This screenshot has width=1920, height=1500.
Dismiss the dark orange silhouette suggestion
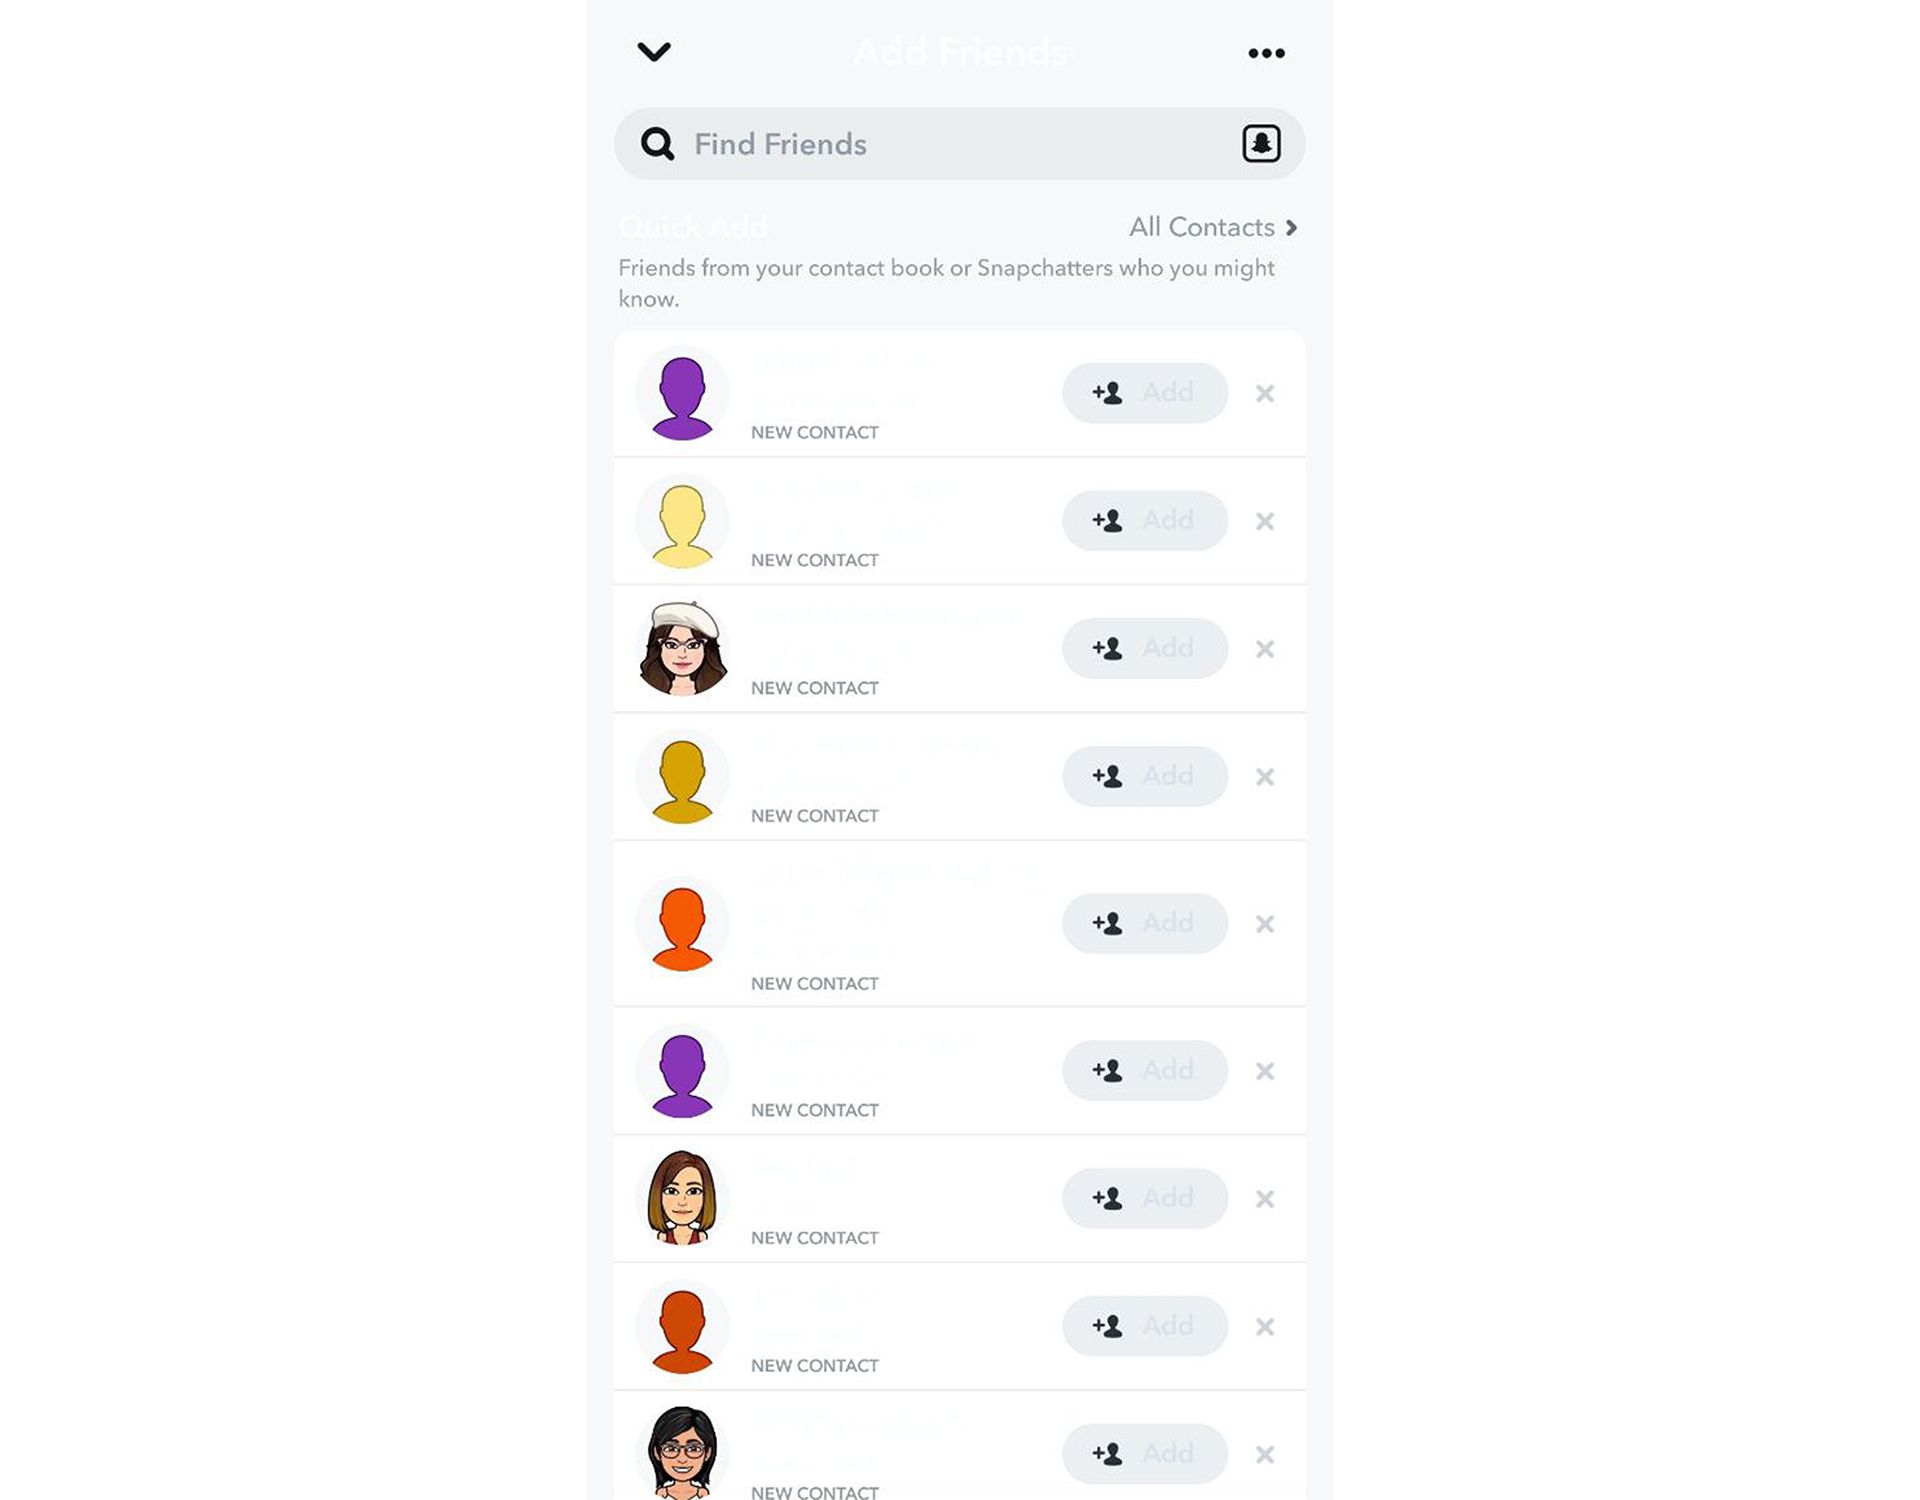tap(1265, 1326)
